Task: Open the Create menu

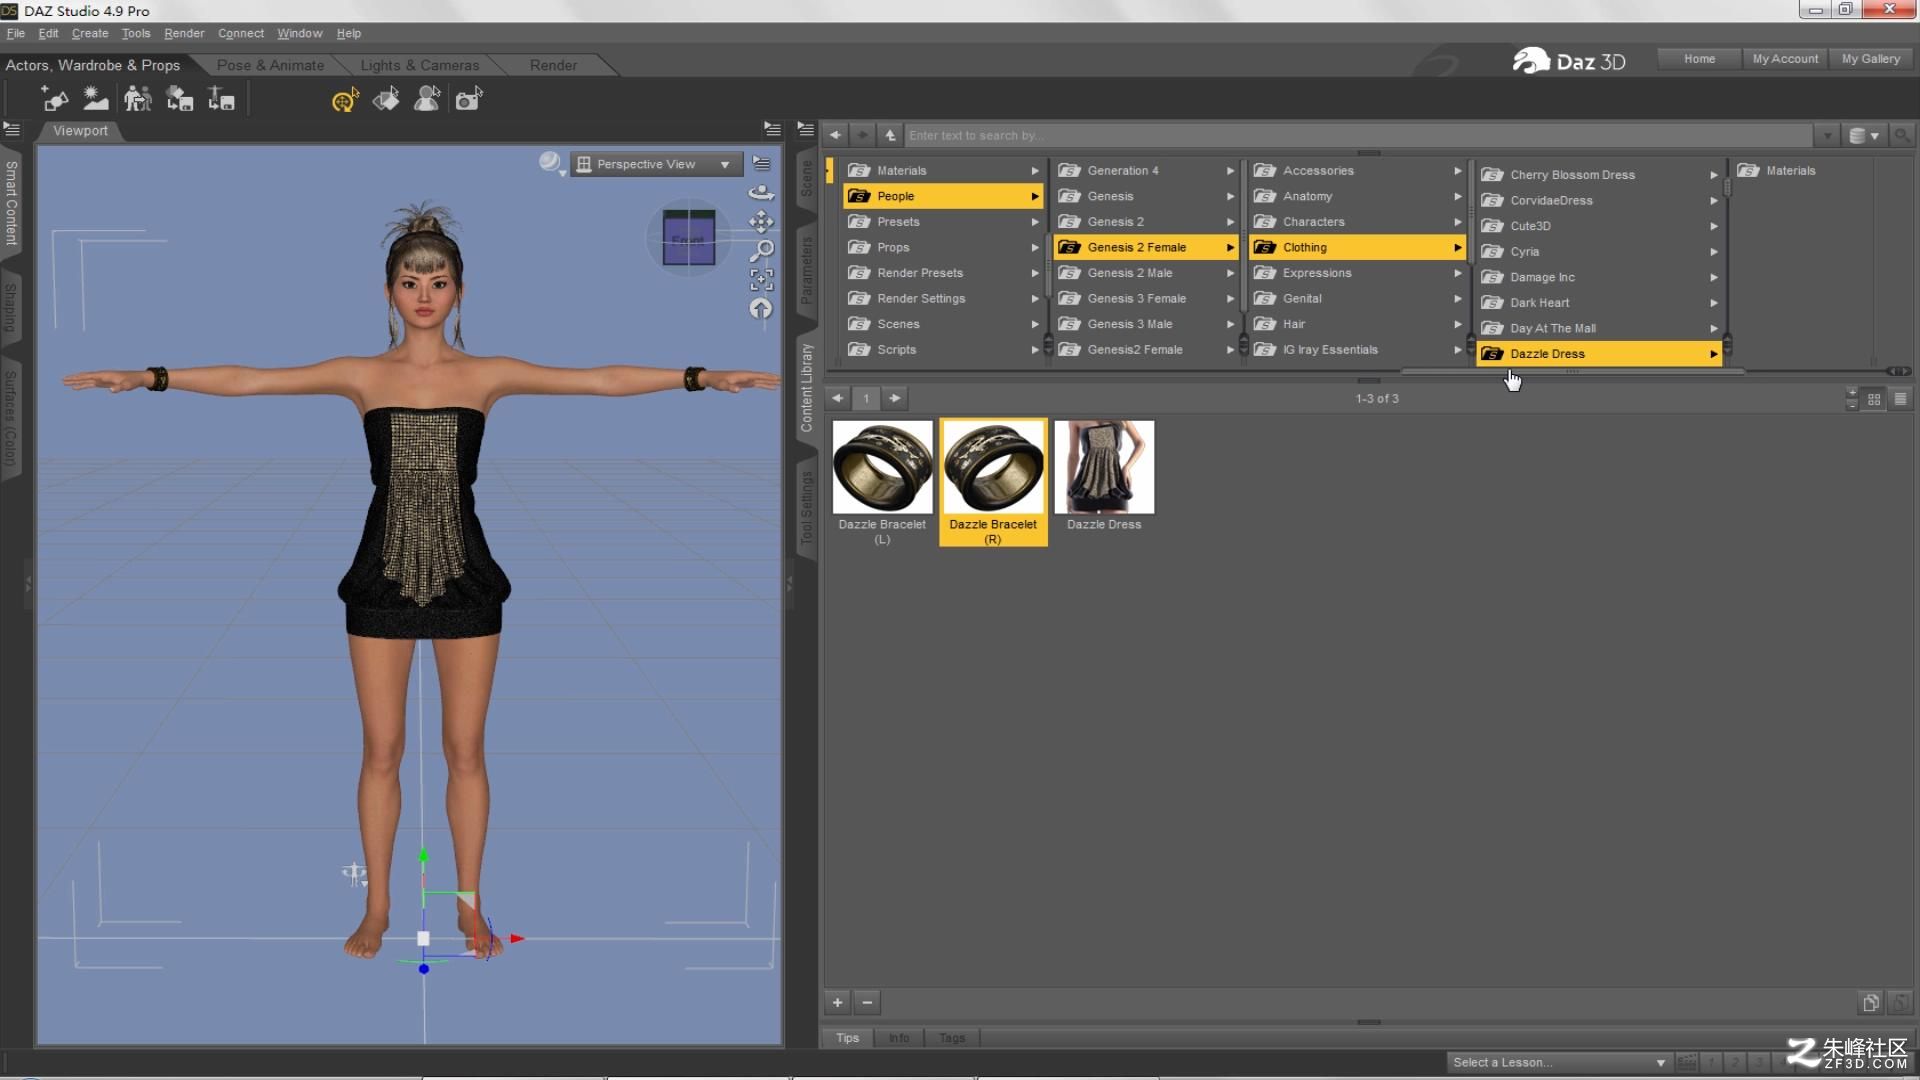Action: tap(90, 33)
